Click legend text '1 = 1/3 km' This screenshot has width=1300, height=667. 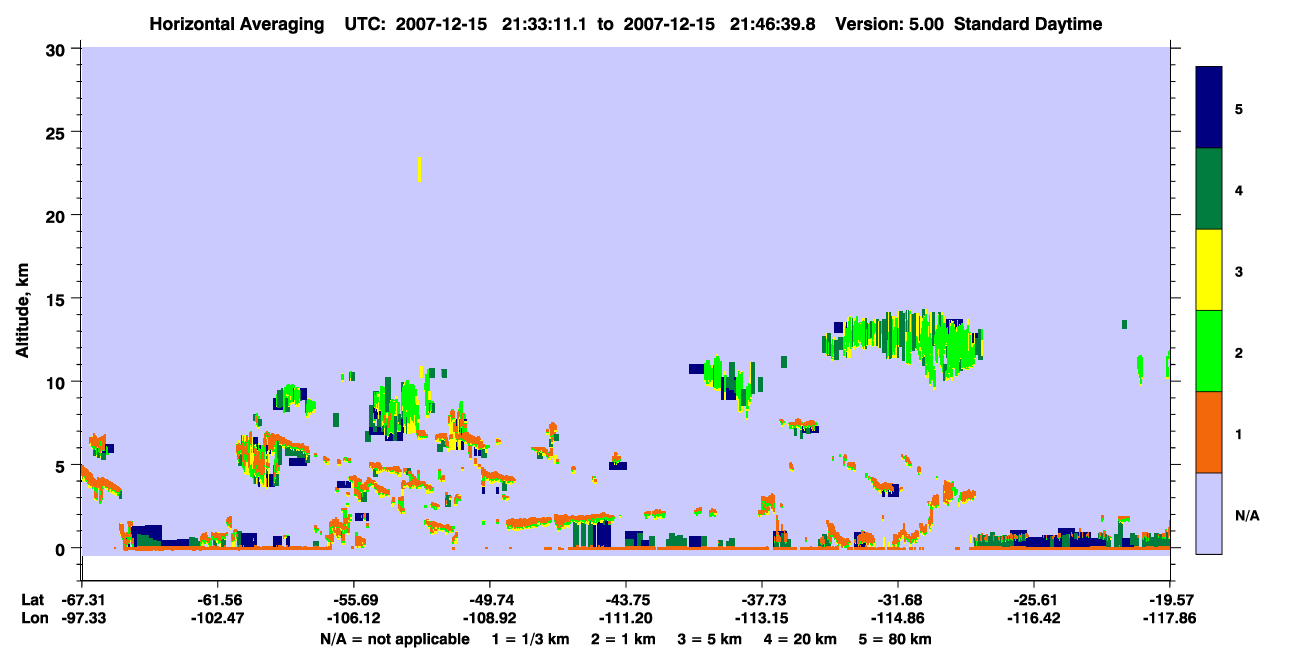point(529,638)
